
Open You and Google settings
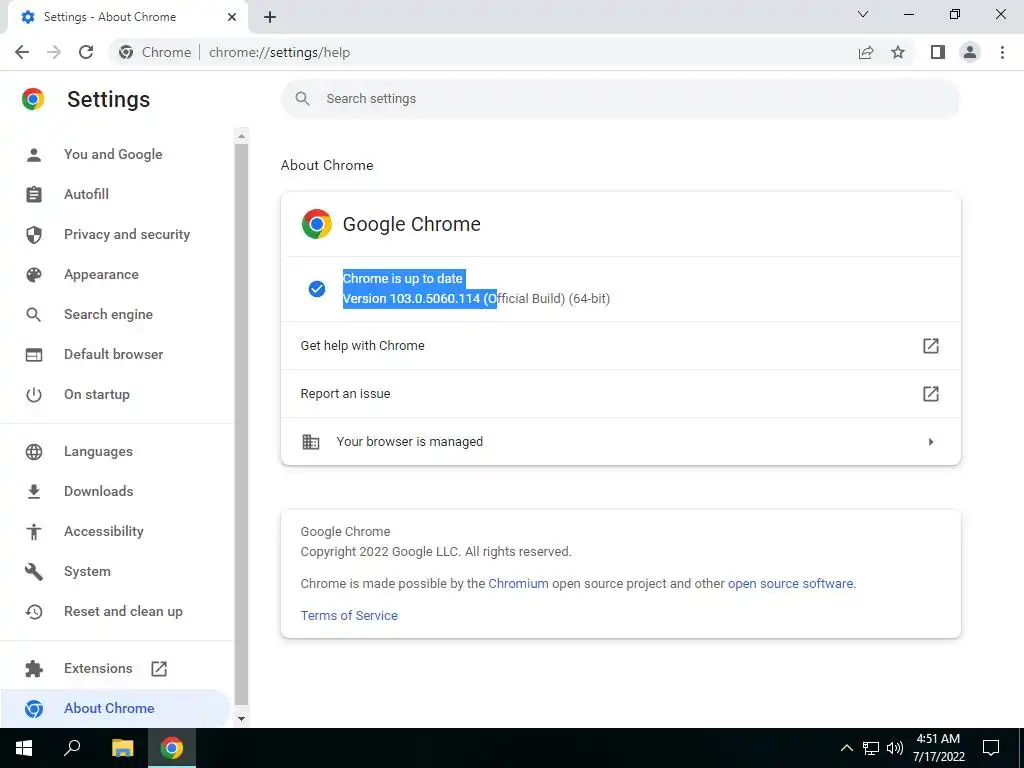click(113, 154)
